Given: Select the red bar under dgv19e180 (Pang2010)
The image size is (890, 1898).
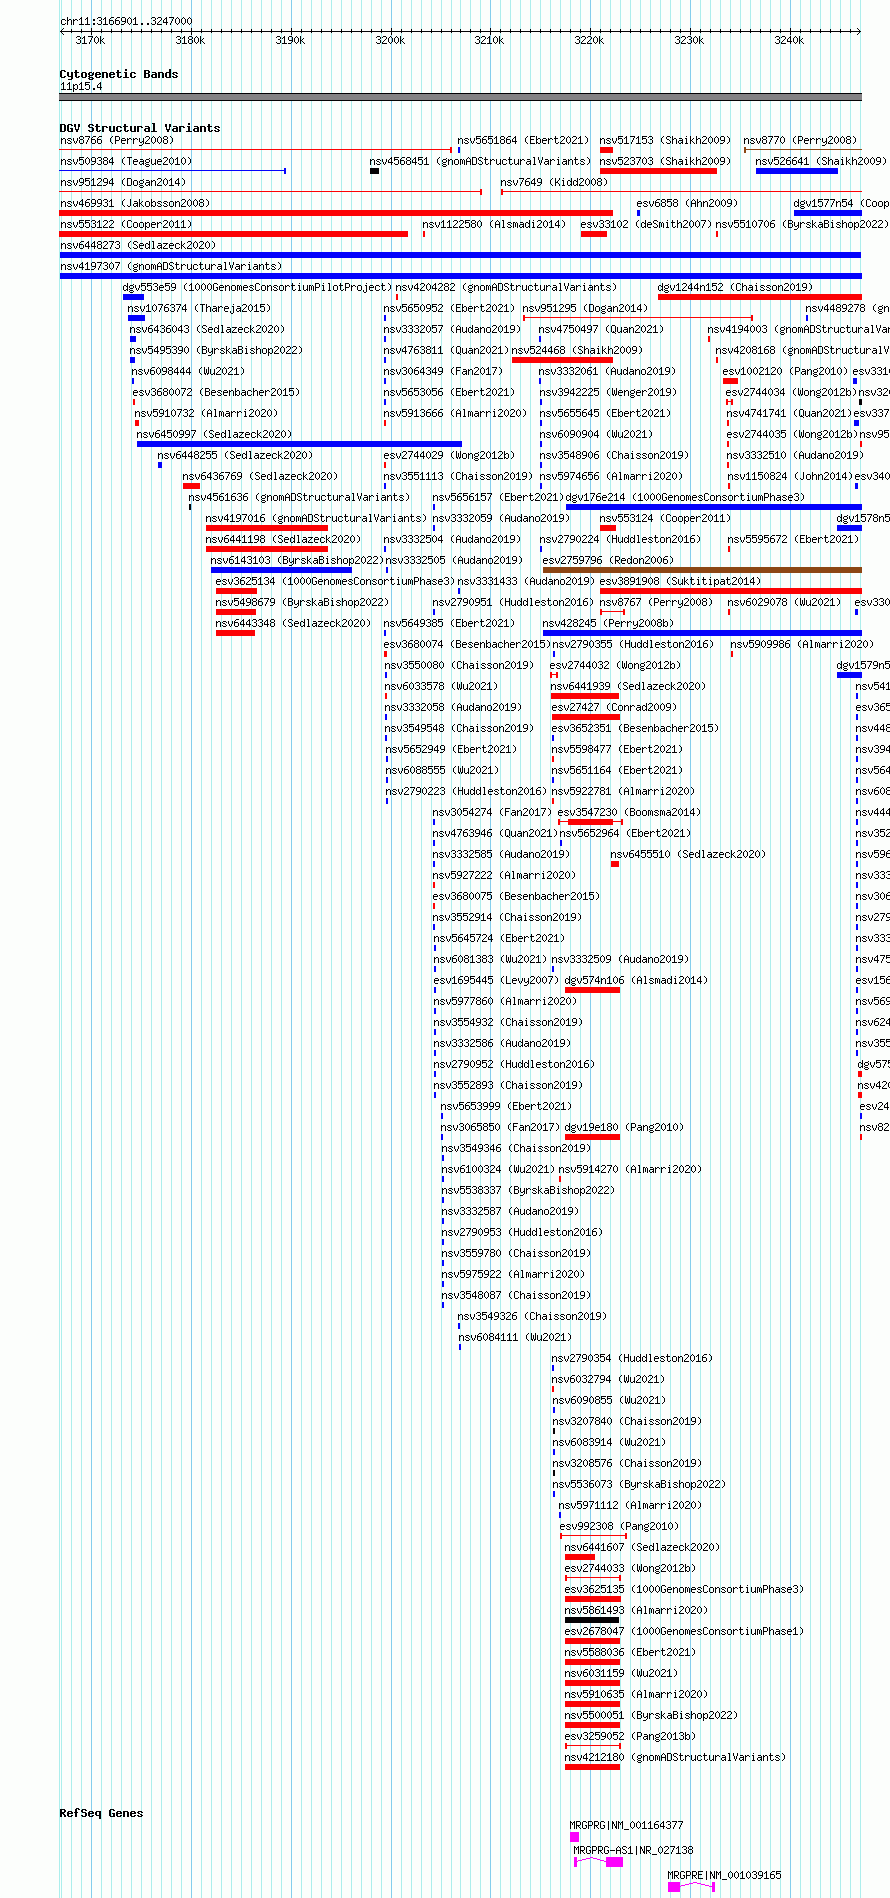Looking at the screenshot, I should [593, 1137].
